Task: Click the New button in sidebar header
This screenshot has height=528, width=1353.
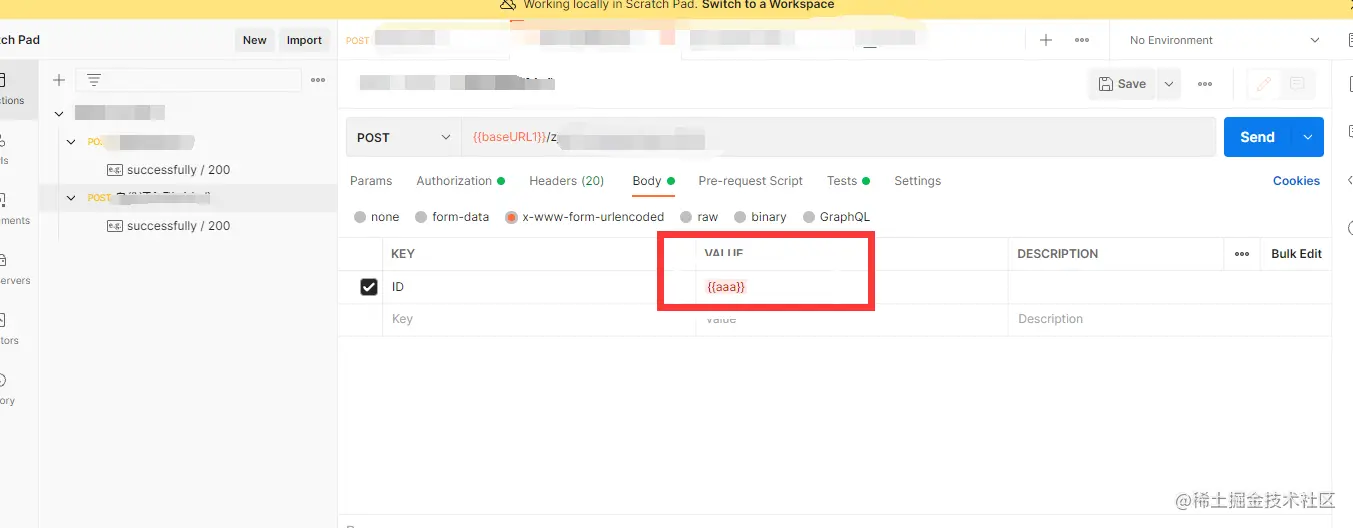Action: click(x=255, y=40)
